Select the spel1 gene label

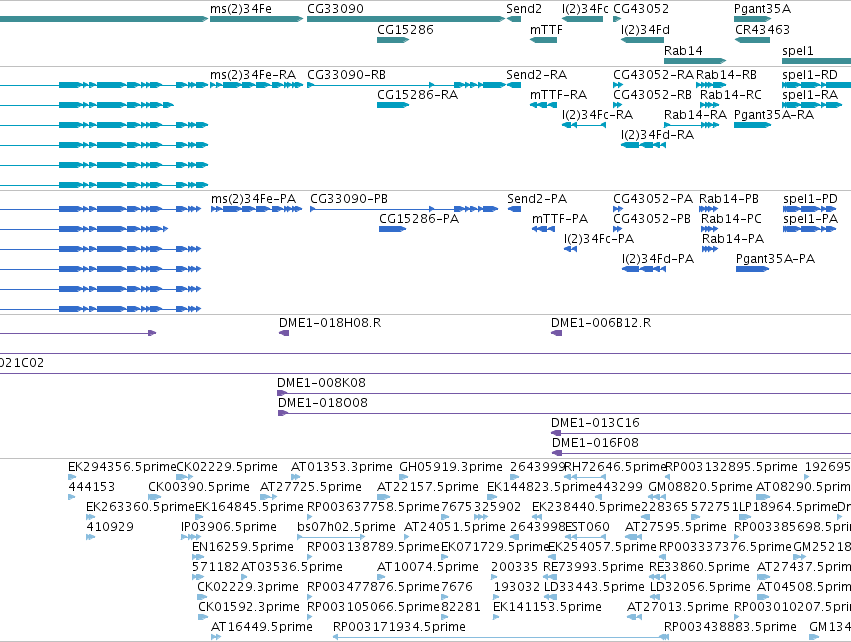point(798,50)
